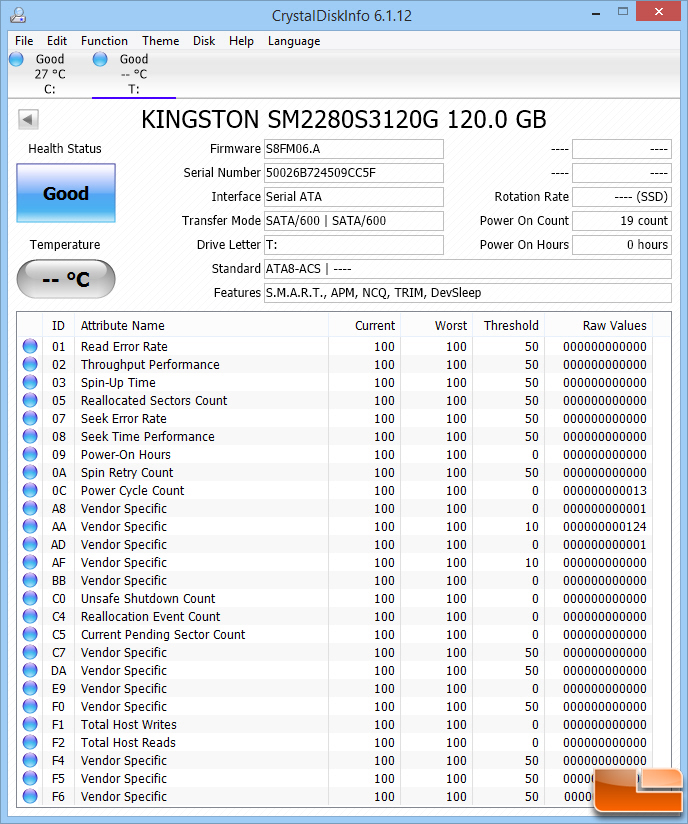Open the Language menu
Viewport: 688px width, 824px height.
pyautogui.click(x=294, y=41)
